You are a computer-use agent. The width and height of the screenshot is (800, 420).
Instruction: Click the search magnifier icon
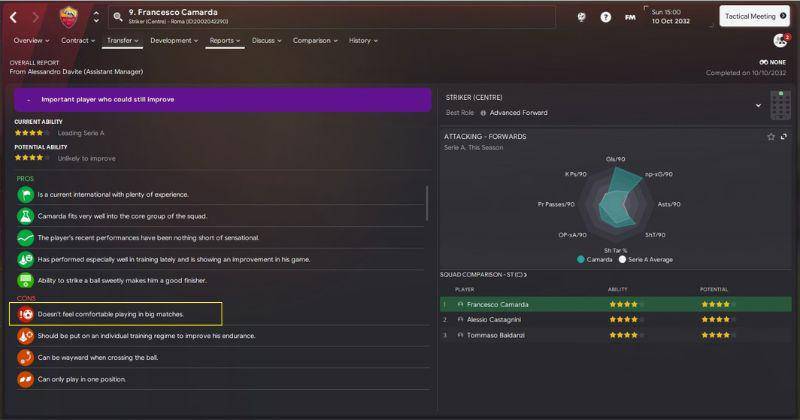(x=118, y=17)
